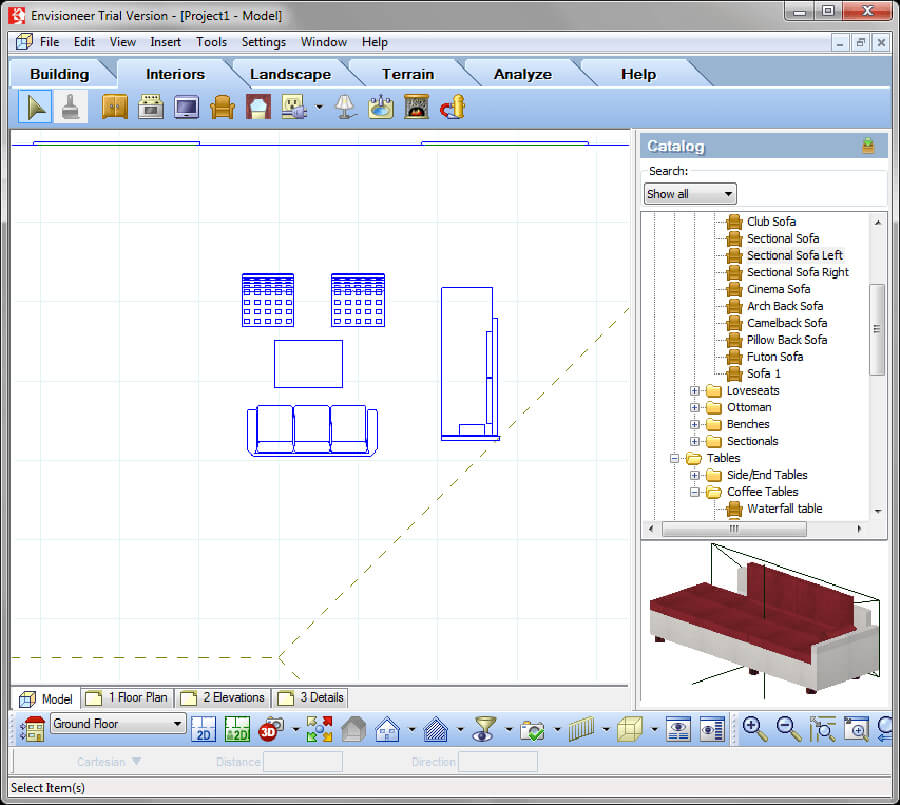Click the catalog horizontal scrollbar thumb

click(734, 529)
